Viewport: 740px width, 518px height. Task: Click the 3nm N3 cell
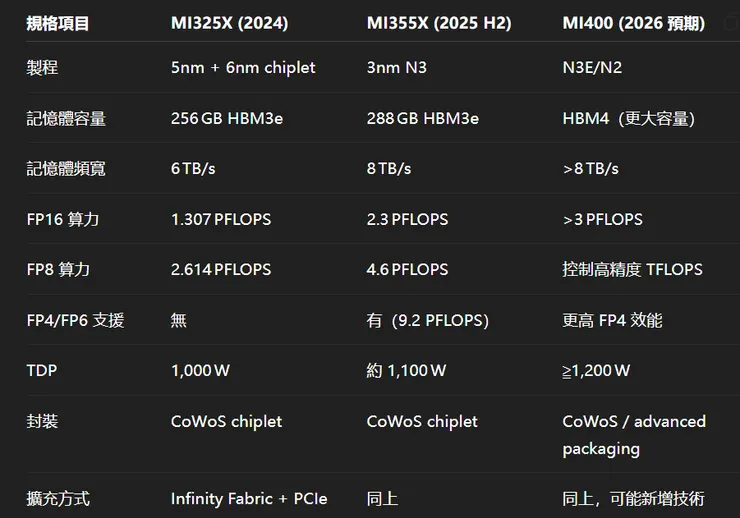pyautogui.click(x=399, y=68)
